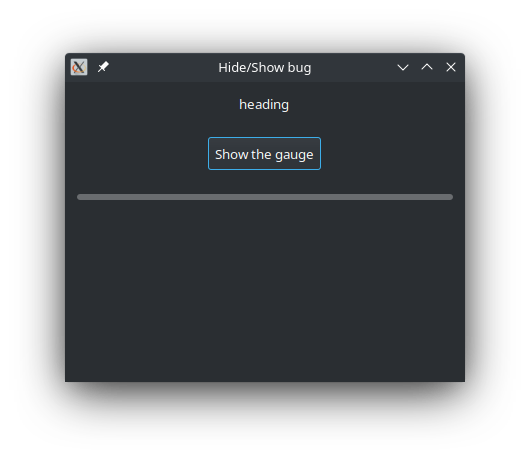This screenshot has width=530, height=459.
Task: Click the blank area left of the heading label
Action: [152, 105]
